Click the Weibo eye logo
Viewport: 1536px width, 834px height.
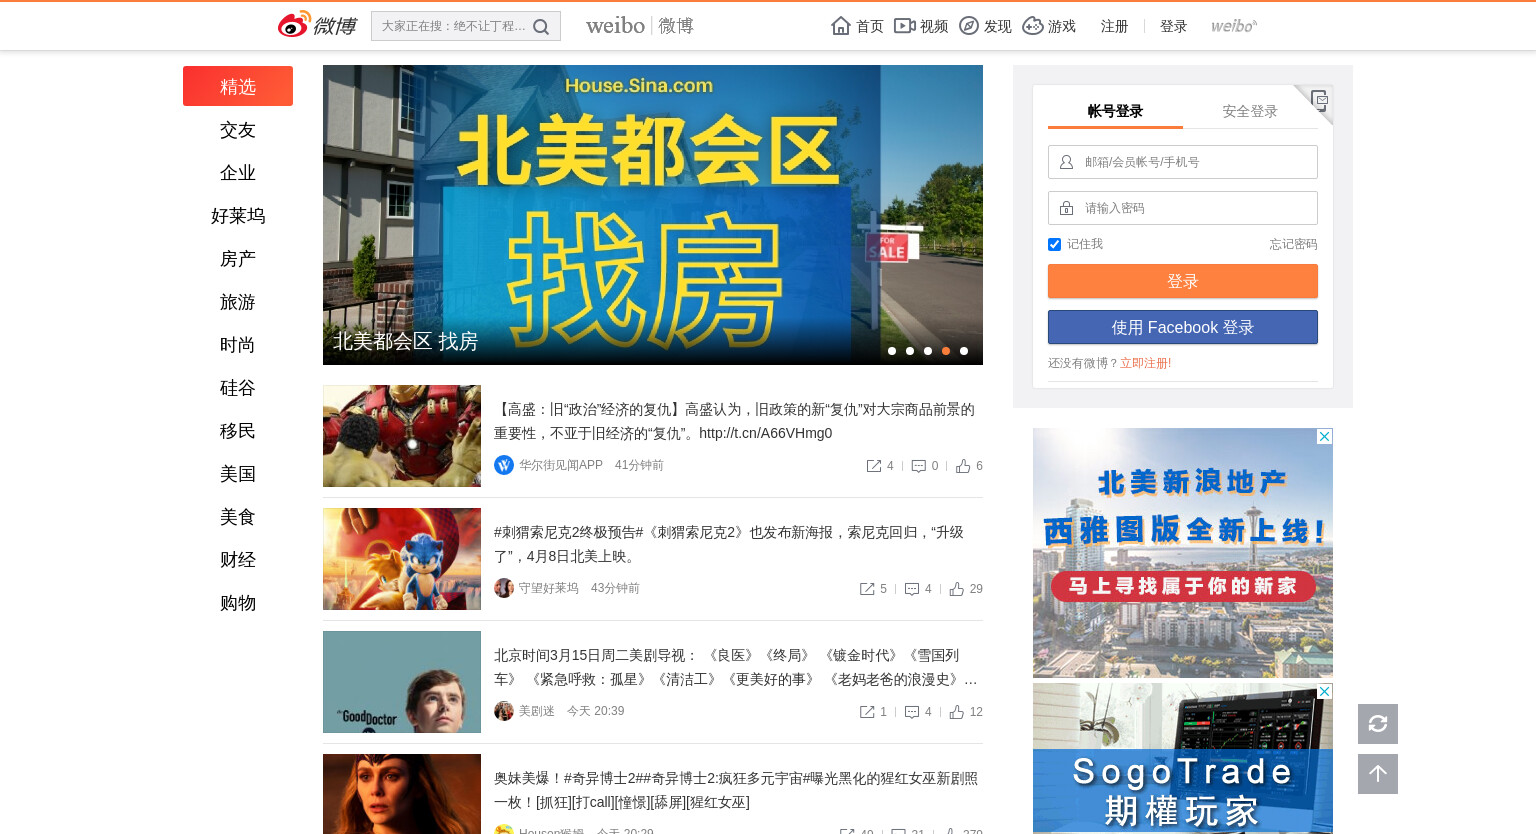294,25
